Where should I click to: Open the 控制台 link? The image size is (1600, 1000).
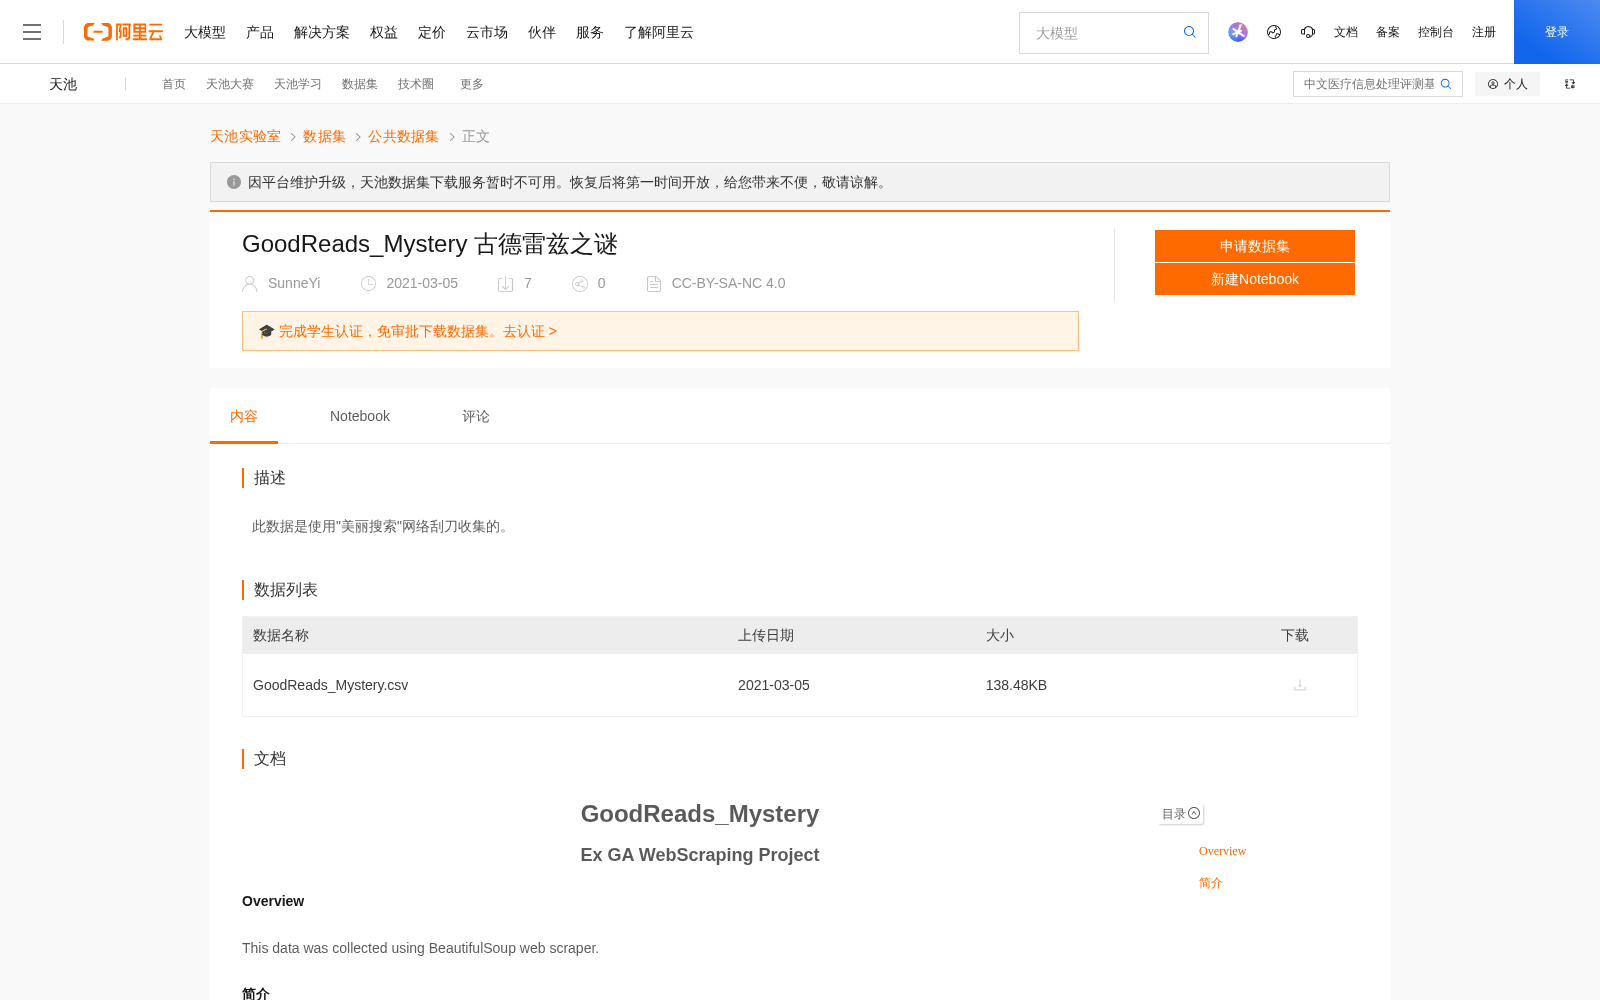tap(1436, 32)
